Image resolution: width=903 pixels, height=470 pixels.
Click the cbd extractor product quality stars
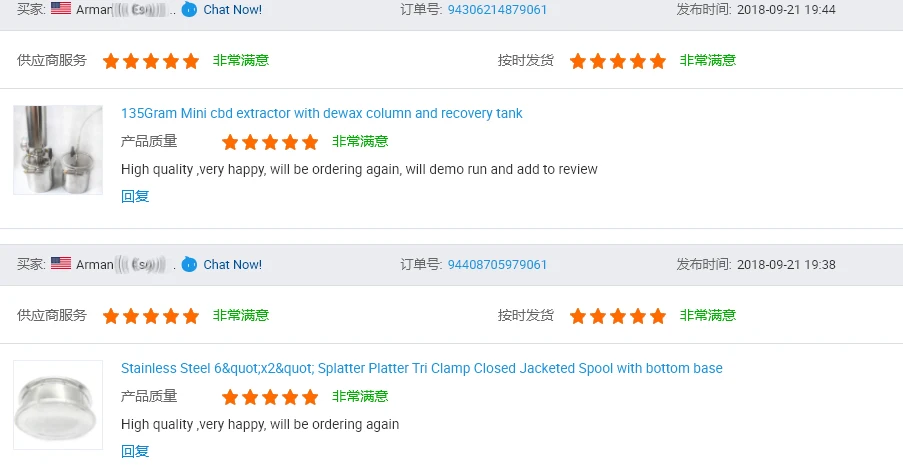pyautogui.click(x=270, y=142)
